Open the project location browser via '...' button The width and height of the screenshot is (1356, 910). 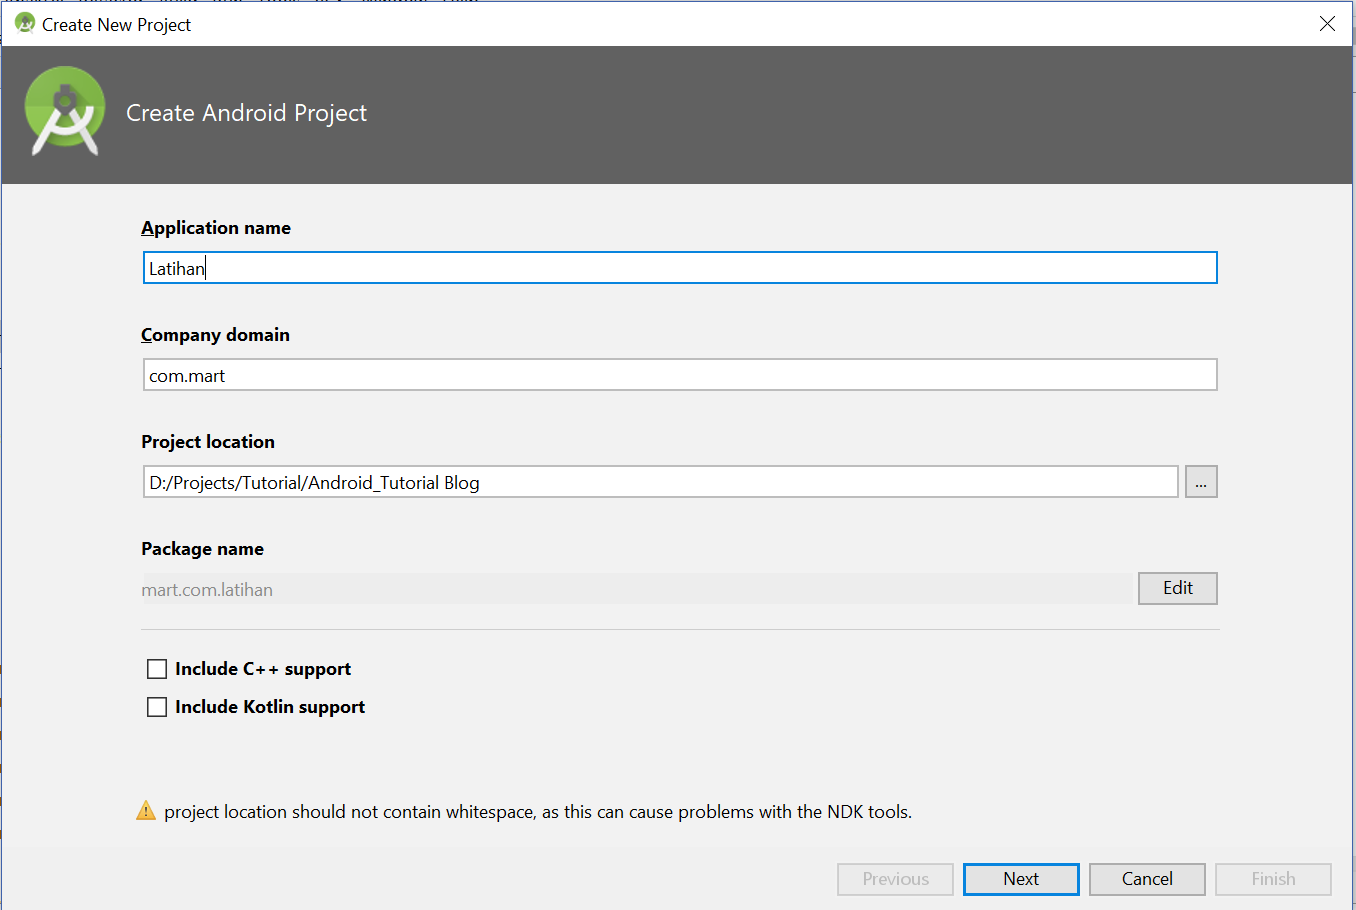coord(1200,481)
